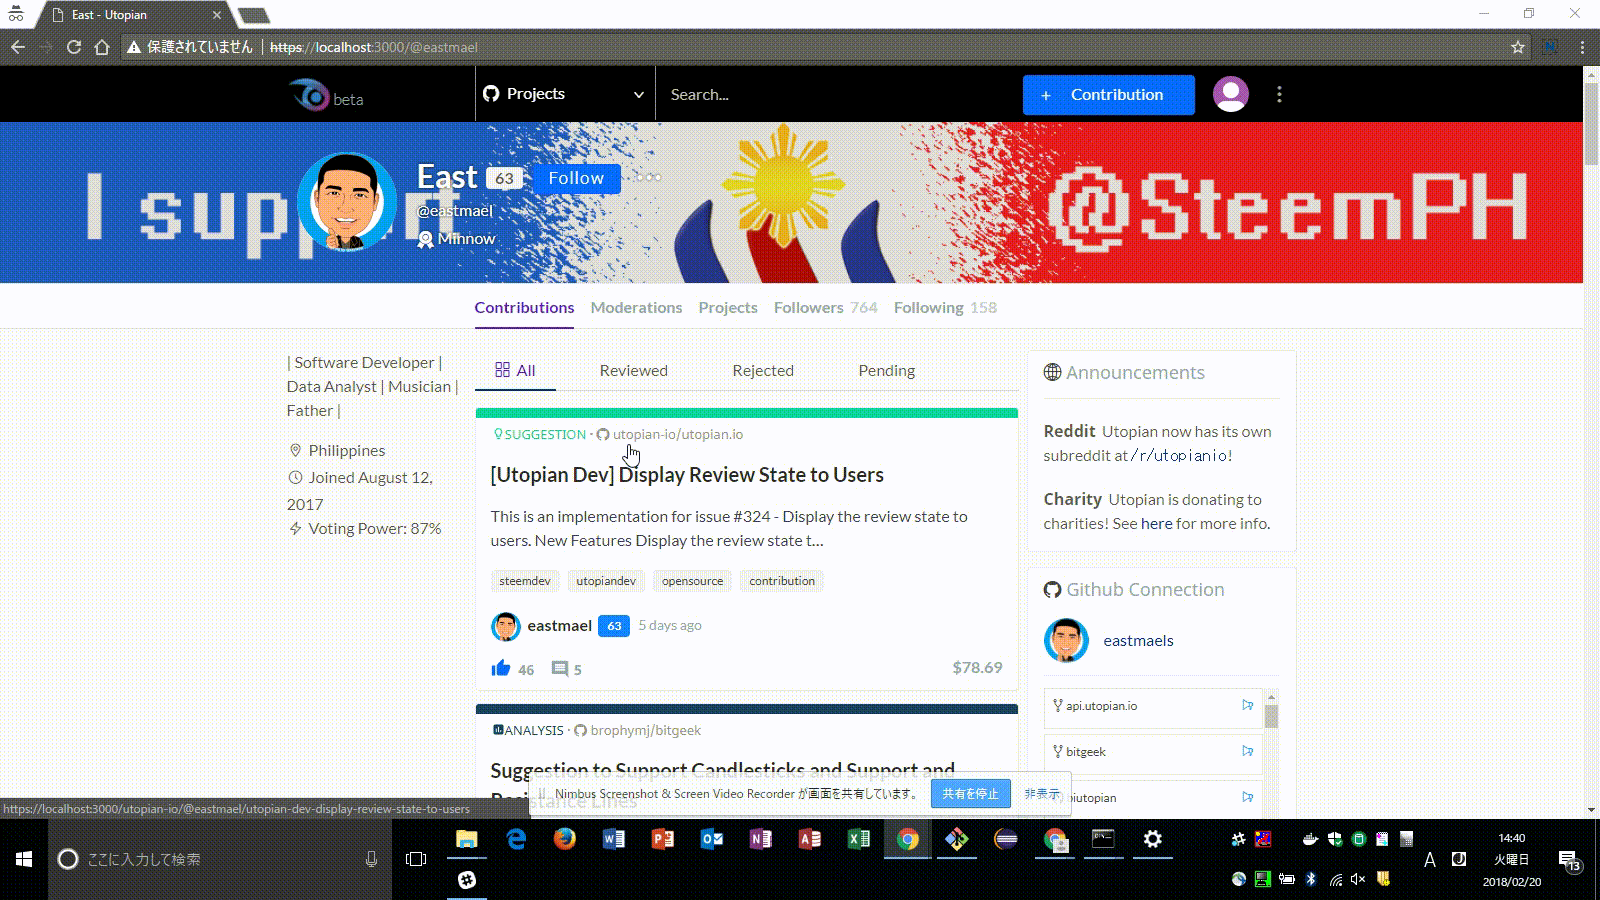Click the $78.69 payout value

(977, 668)
